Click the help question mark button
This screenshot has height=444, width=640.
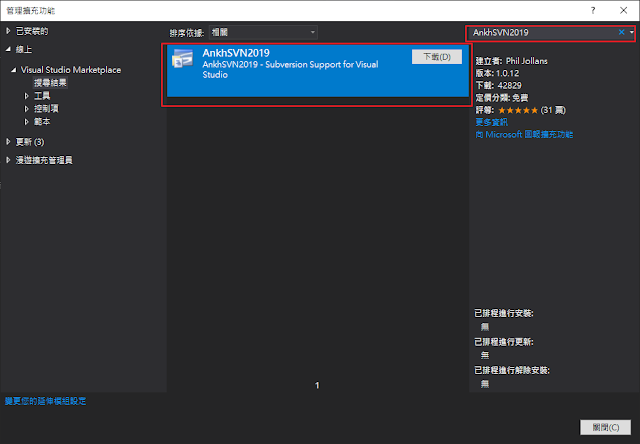(x=593, y=11)
